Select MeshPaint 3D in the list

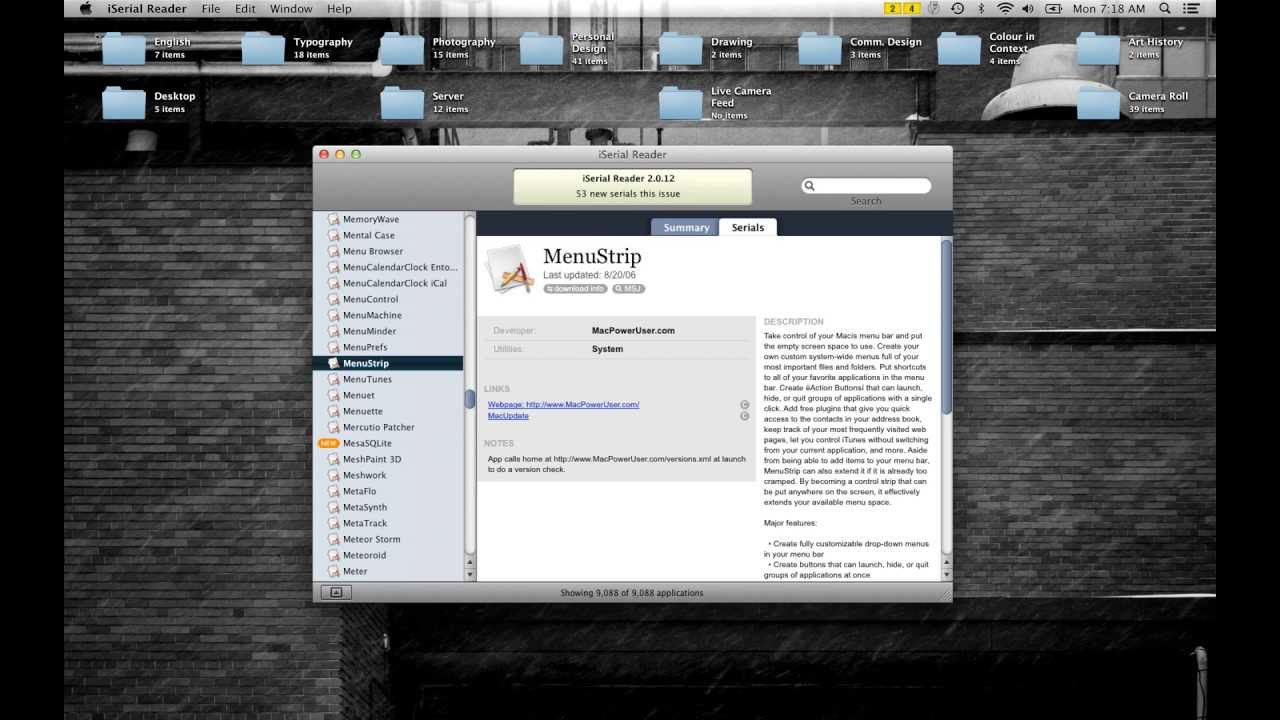click(388, 459)
